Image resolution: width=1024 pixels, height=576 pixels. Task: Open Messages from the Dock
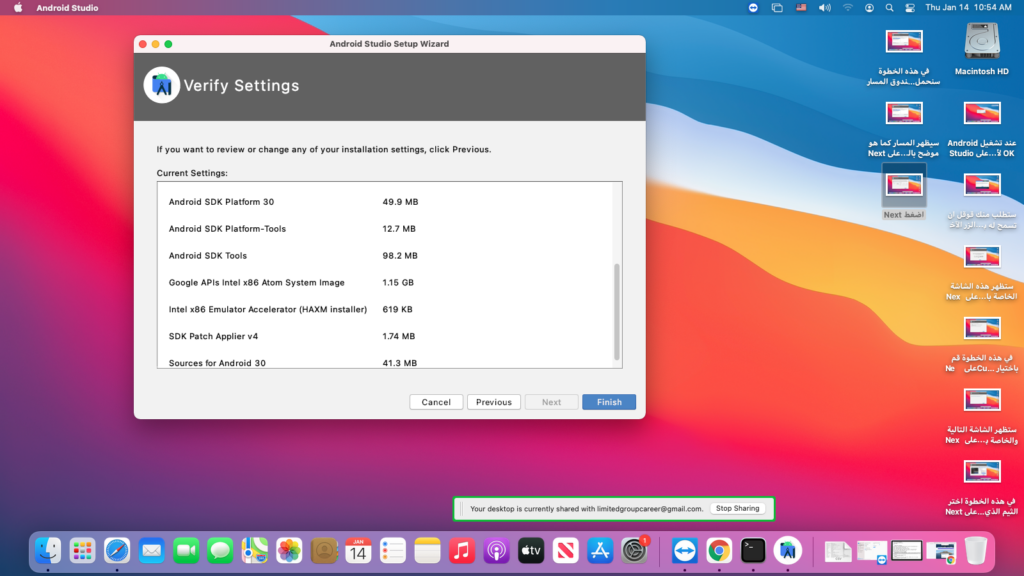220,551
